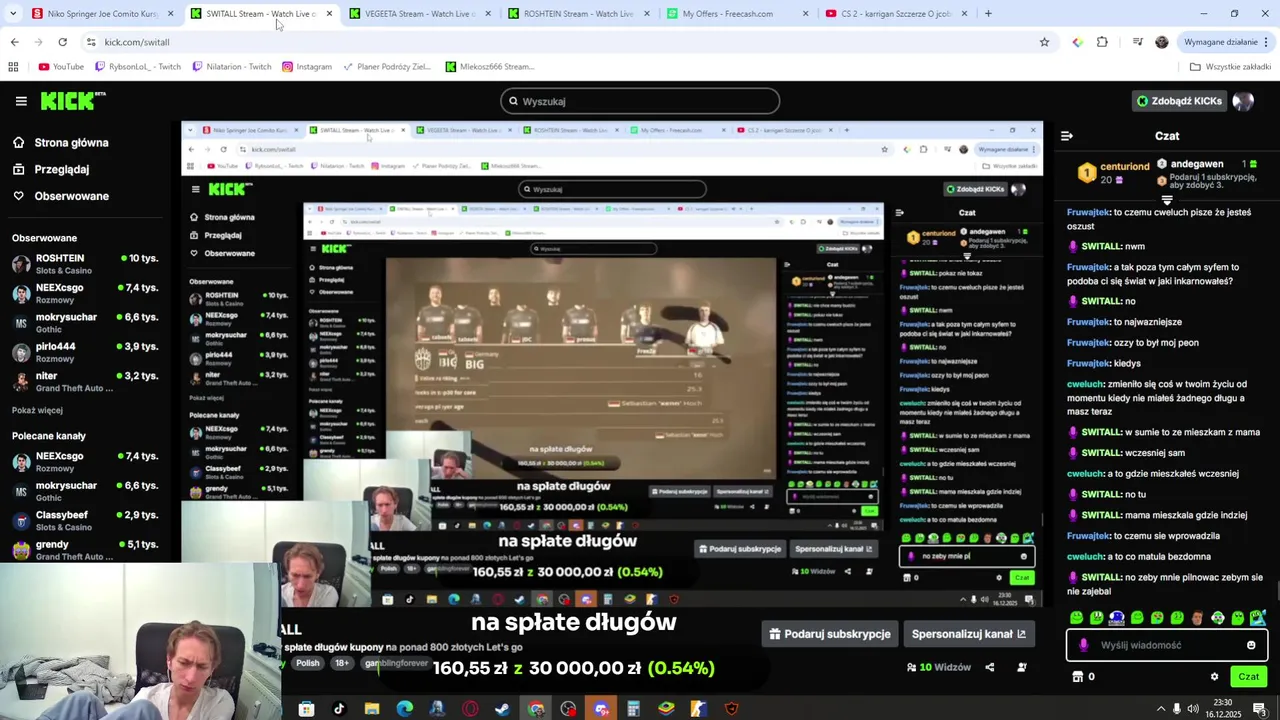
Task: Open the Nilatarion Twitch bookmark
Action: [231, 67]
